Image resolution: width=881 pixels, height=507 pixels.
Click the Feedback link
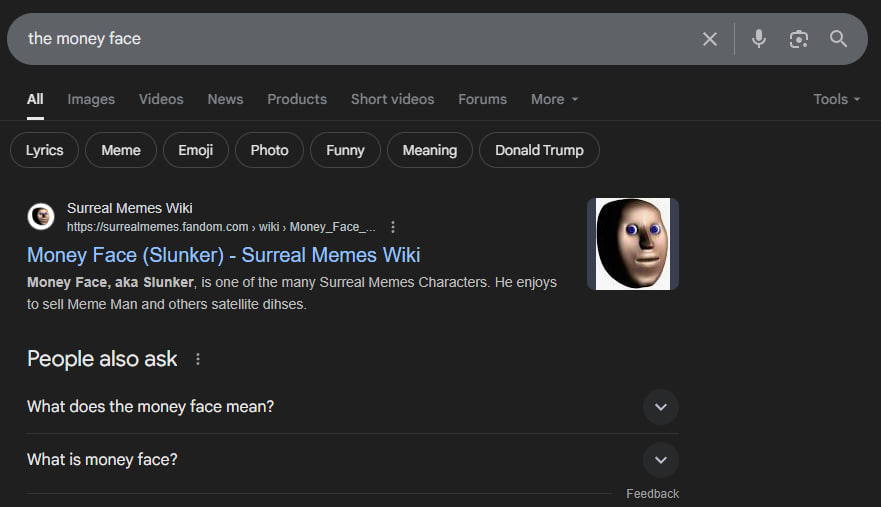click(652, 494)
